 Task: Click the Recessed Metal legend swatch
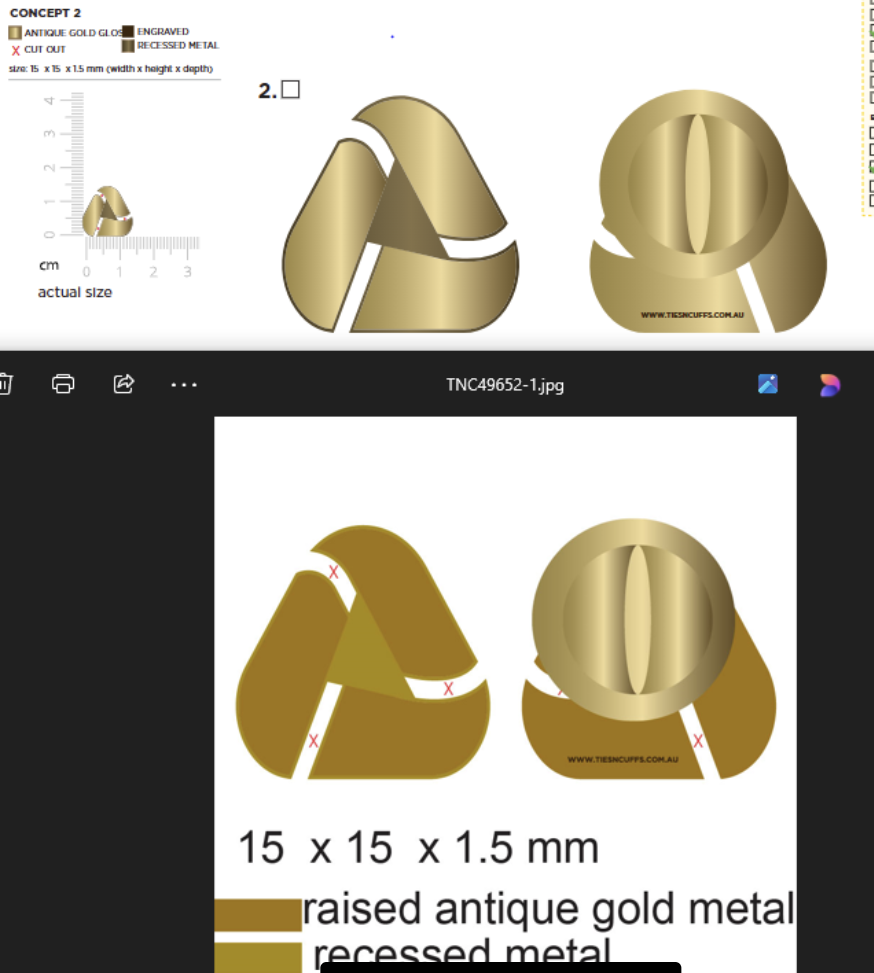[128, 46]
